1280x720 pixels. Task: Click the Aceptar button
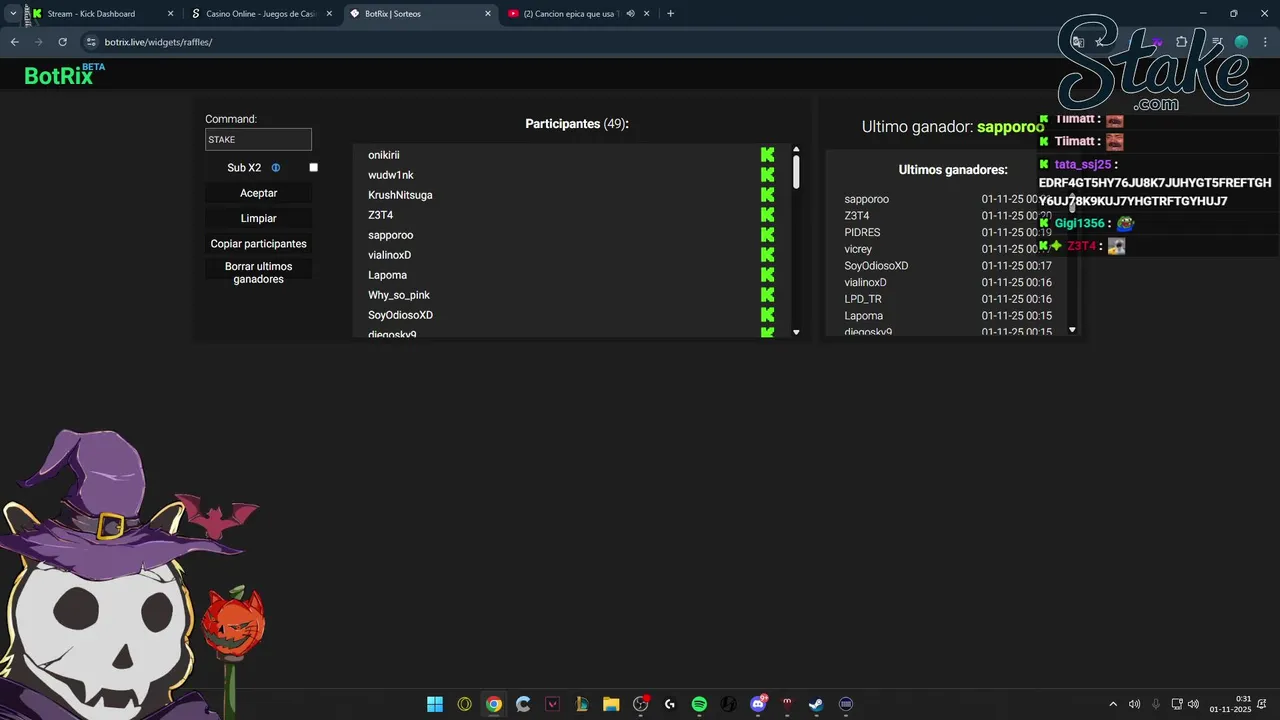tap(259, 193)
